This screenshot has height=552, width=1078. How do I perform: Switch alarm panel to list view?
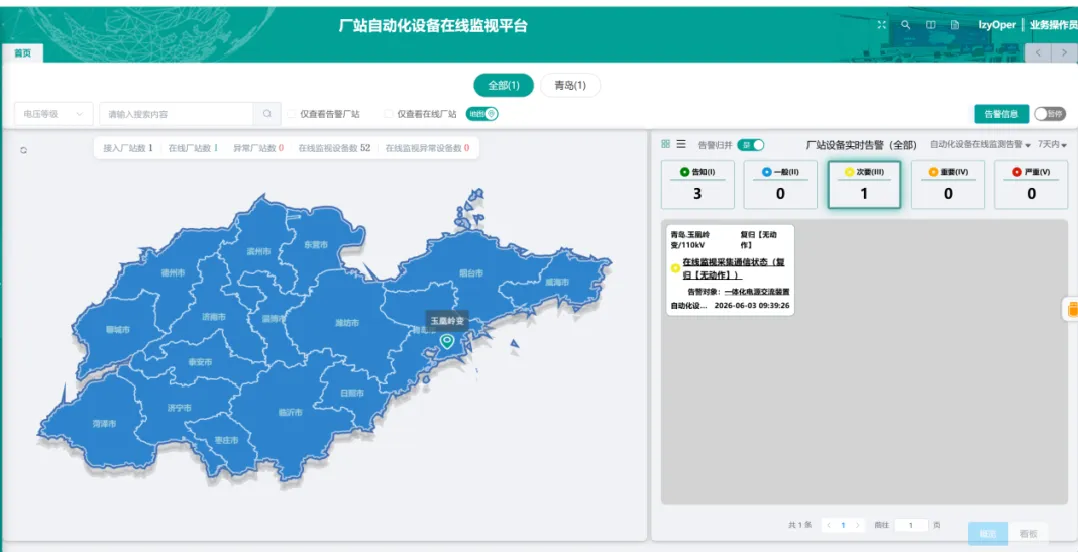tap(681, 144)
